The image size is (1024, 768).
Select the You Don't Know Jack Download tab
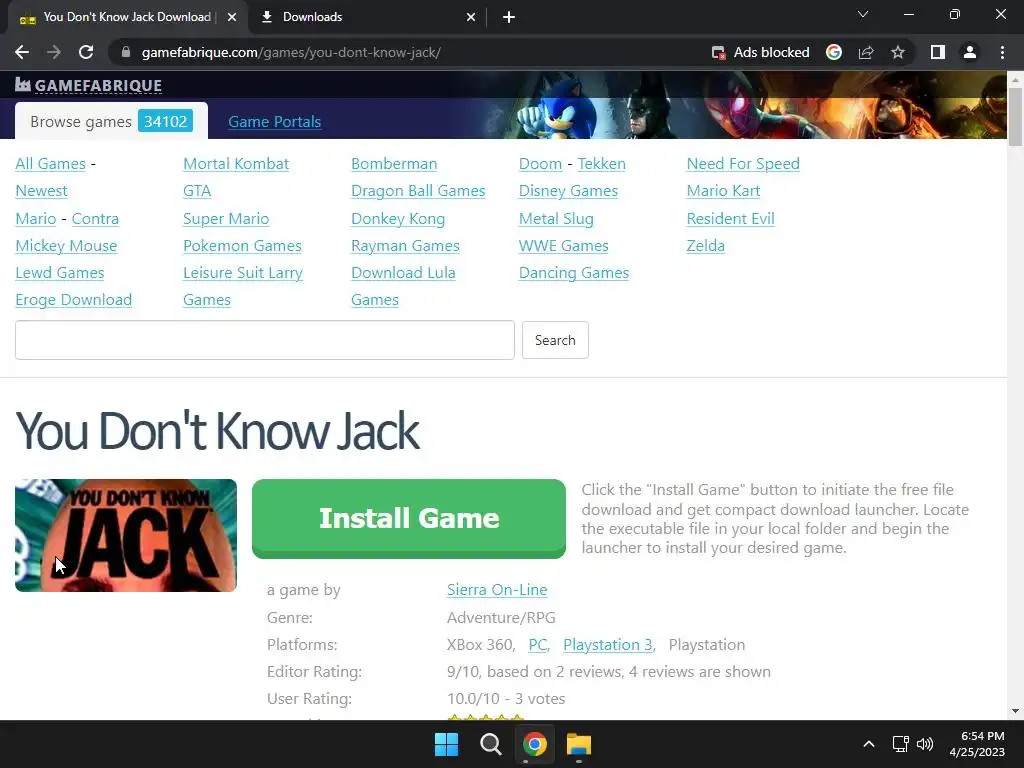coord(128,17)
